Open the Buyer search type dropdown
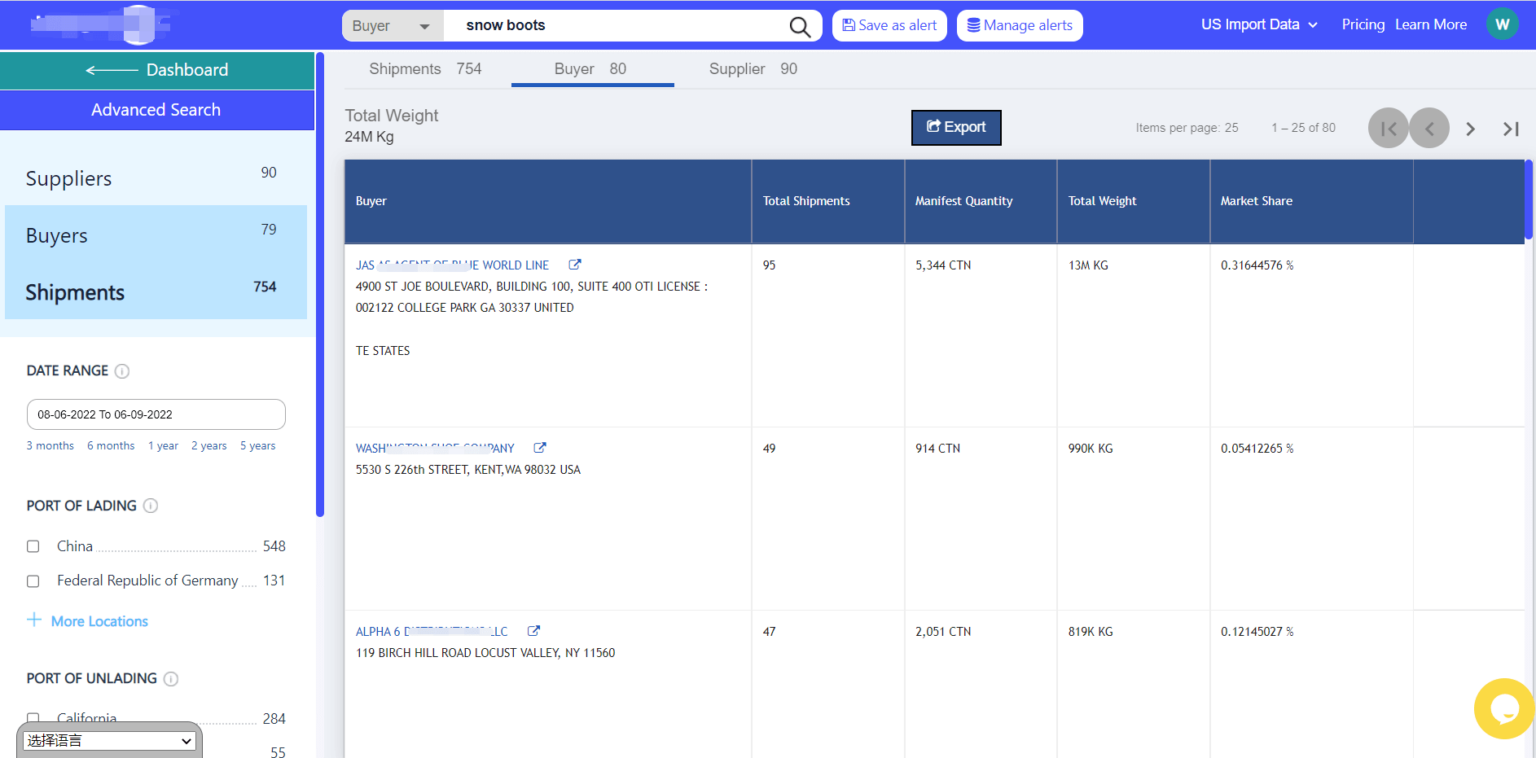 pyautogui.click(x=392, y=26)
